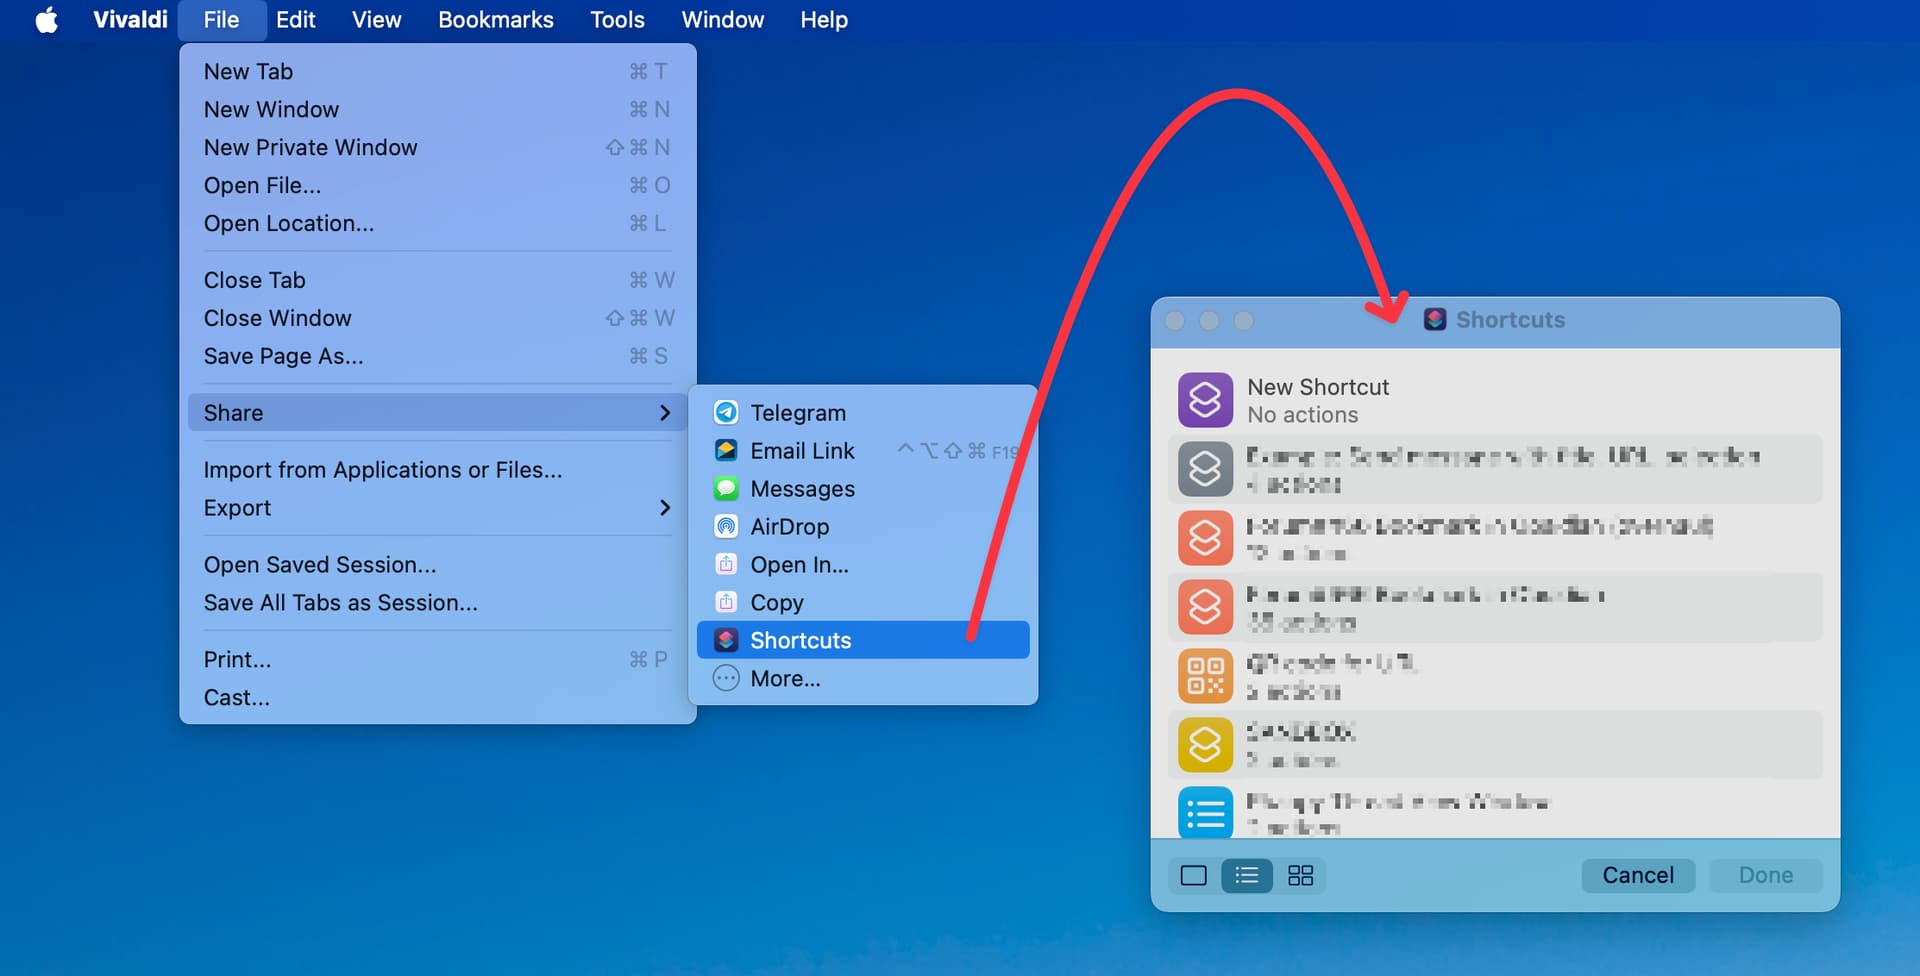Click the AirDrop icon
This screenshot has width=1920, height=976.
pos(726,527)
